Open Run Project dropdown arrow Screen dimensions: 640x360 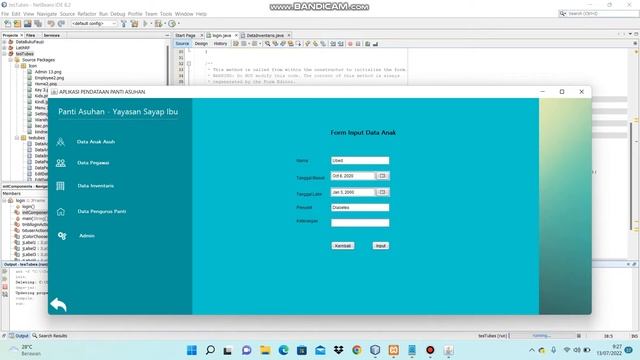(151, 24)
